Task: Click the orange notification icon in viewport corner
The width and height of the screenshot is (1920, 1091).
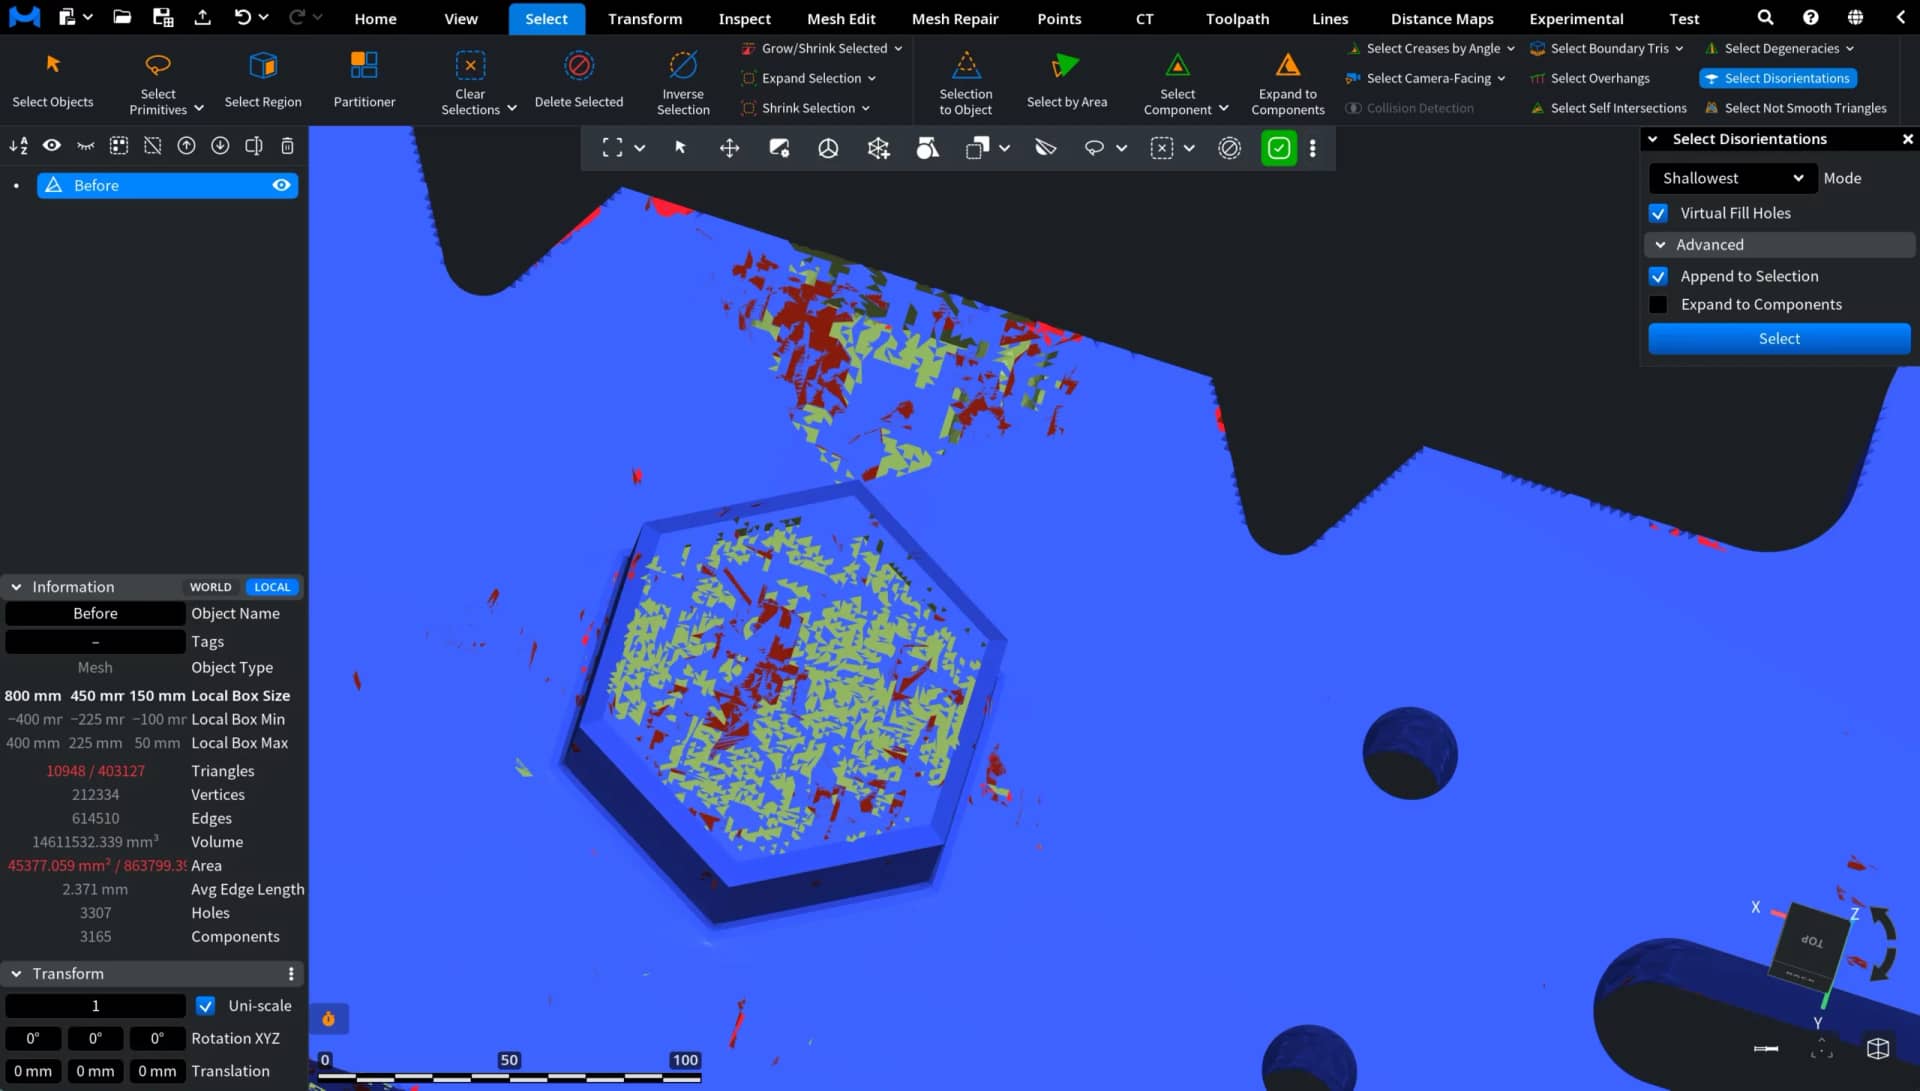Action: click(x=328, y=1019)
